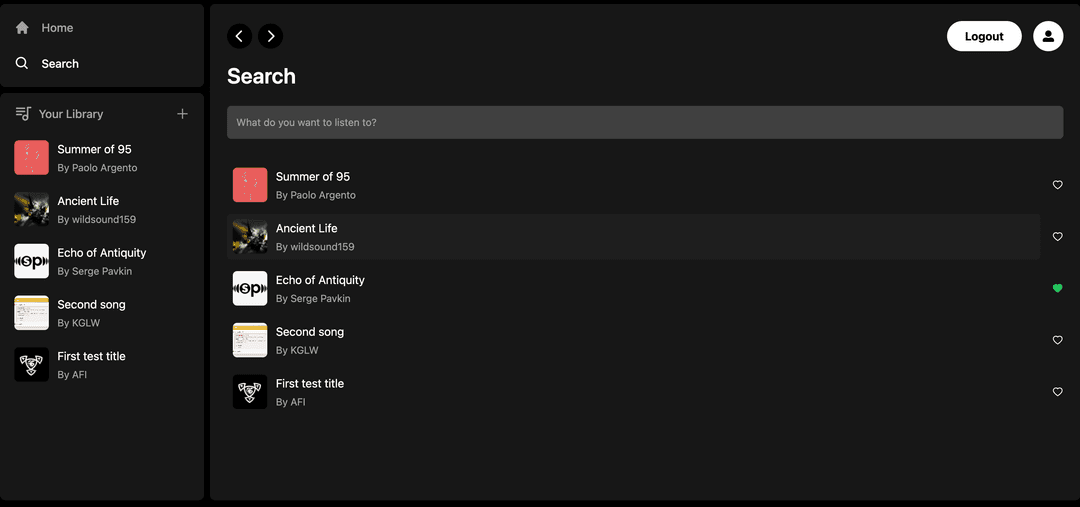Select First test title in search results
1080x507 pixels.
tap(634, 391)
